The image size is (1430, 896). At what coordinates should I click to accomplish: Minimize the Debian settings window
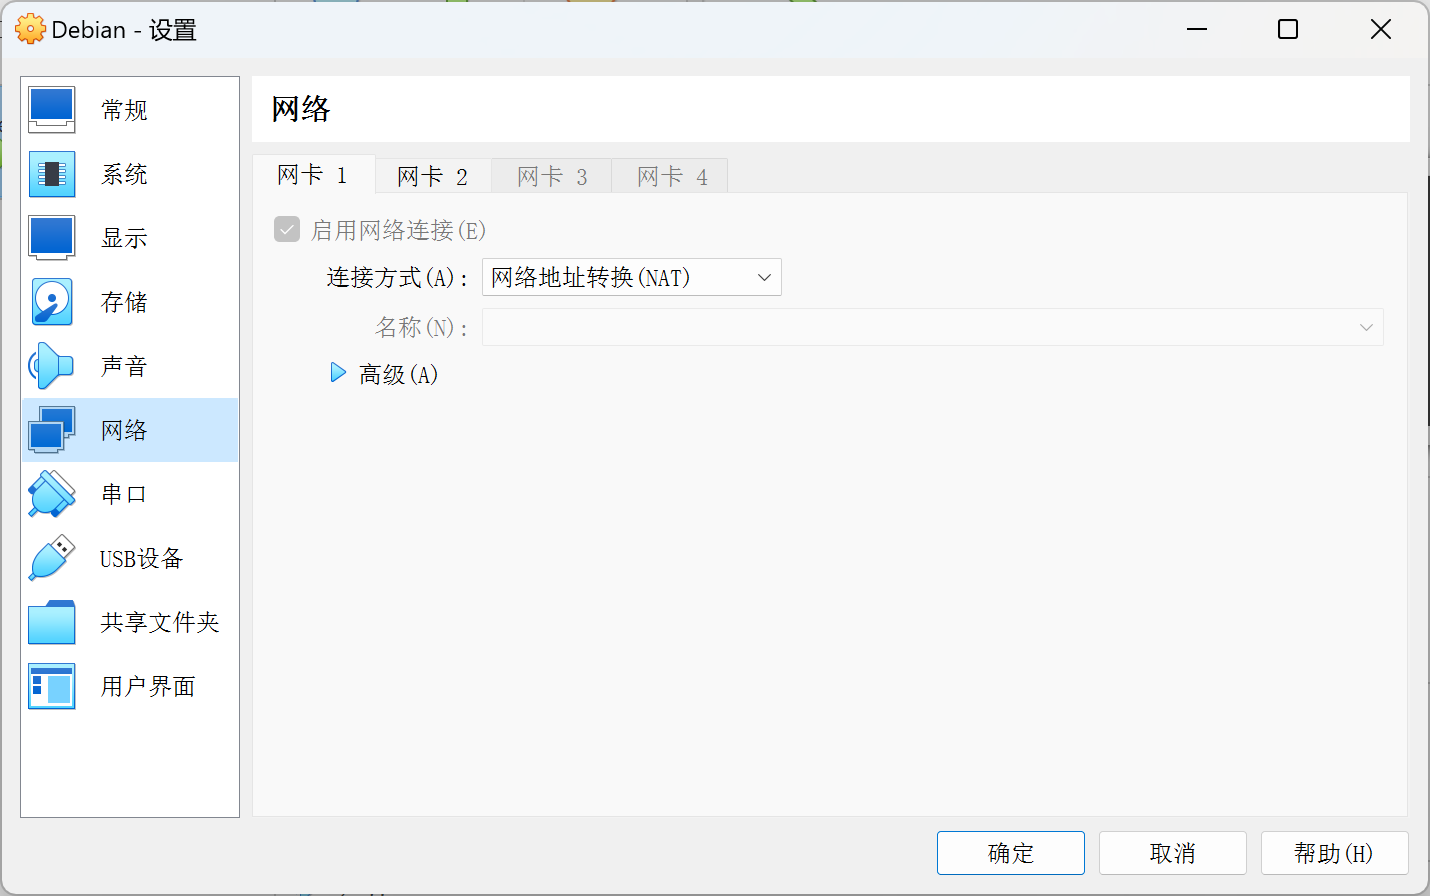point(1197,29)
